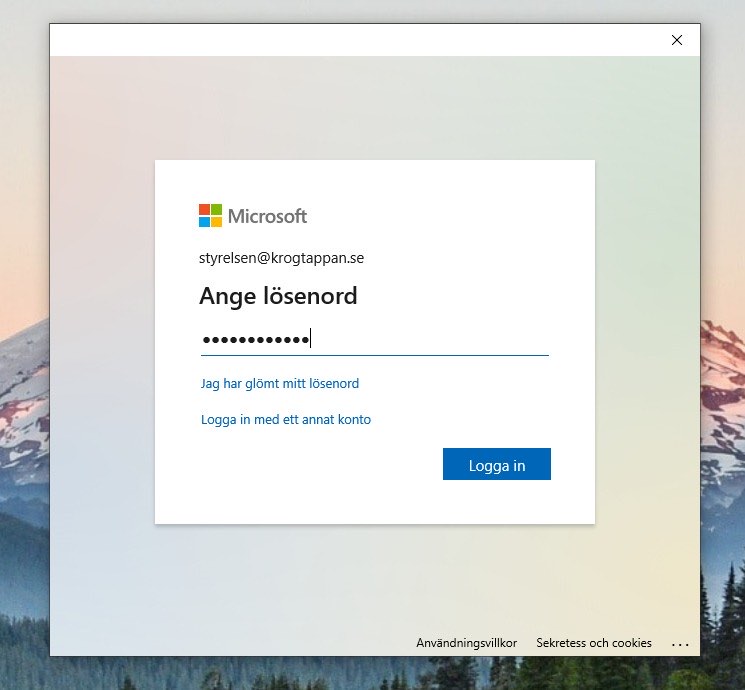Viewport: 745px width, 690px height.
Task: Click the 'Ange lösenord' heading
Action: click(278, 296)
